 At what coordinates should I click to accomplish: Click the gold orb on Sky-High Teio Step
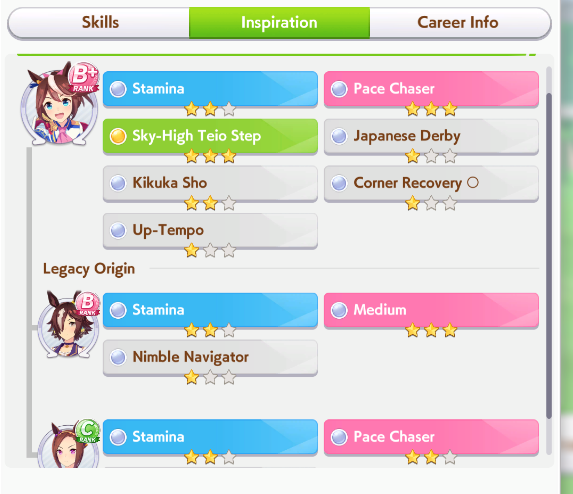click(118, 136)
